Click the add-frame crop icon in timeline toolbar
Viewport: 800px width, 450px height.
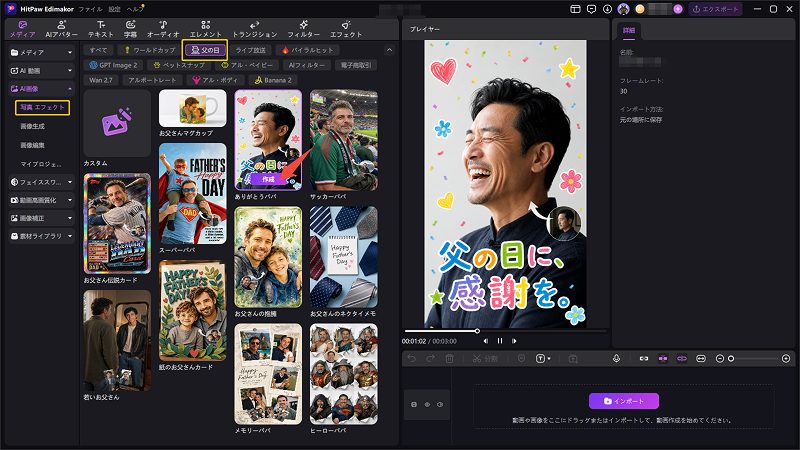(x=573, y=359)
